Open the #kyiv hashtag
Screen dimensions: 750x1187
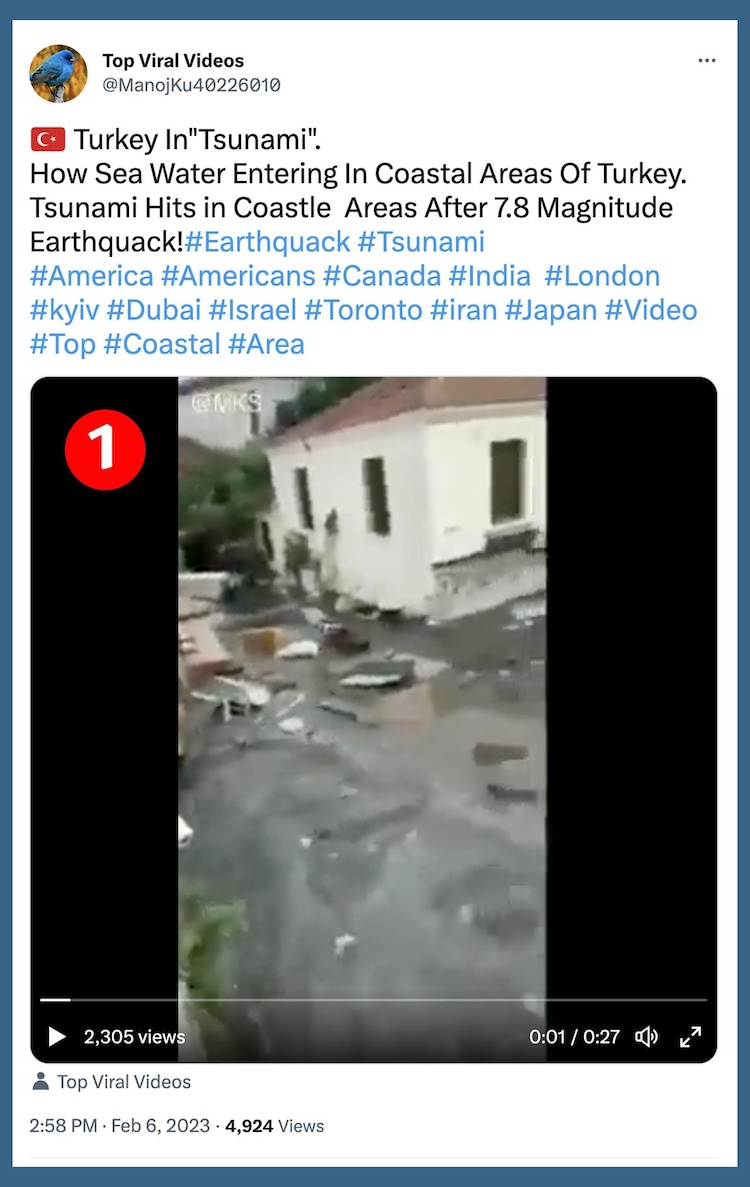click(x=64, y=310)
